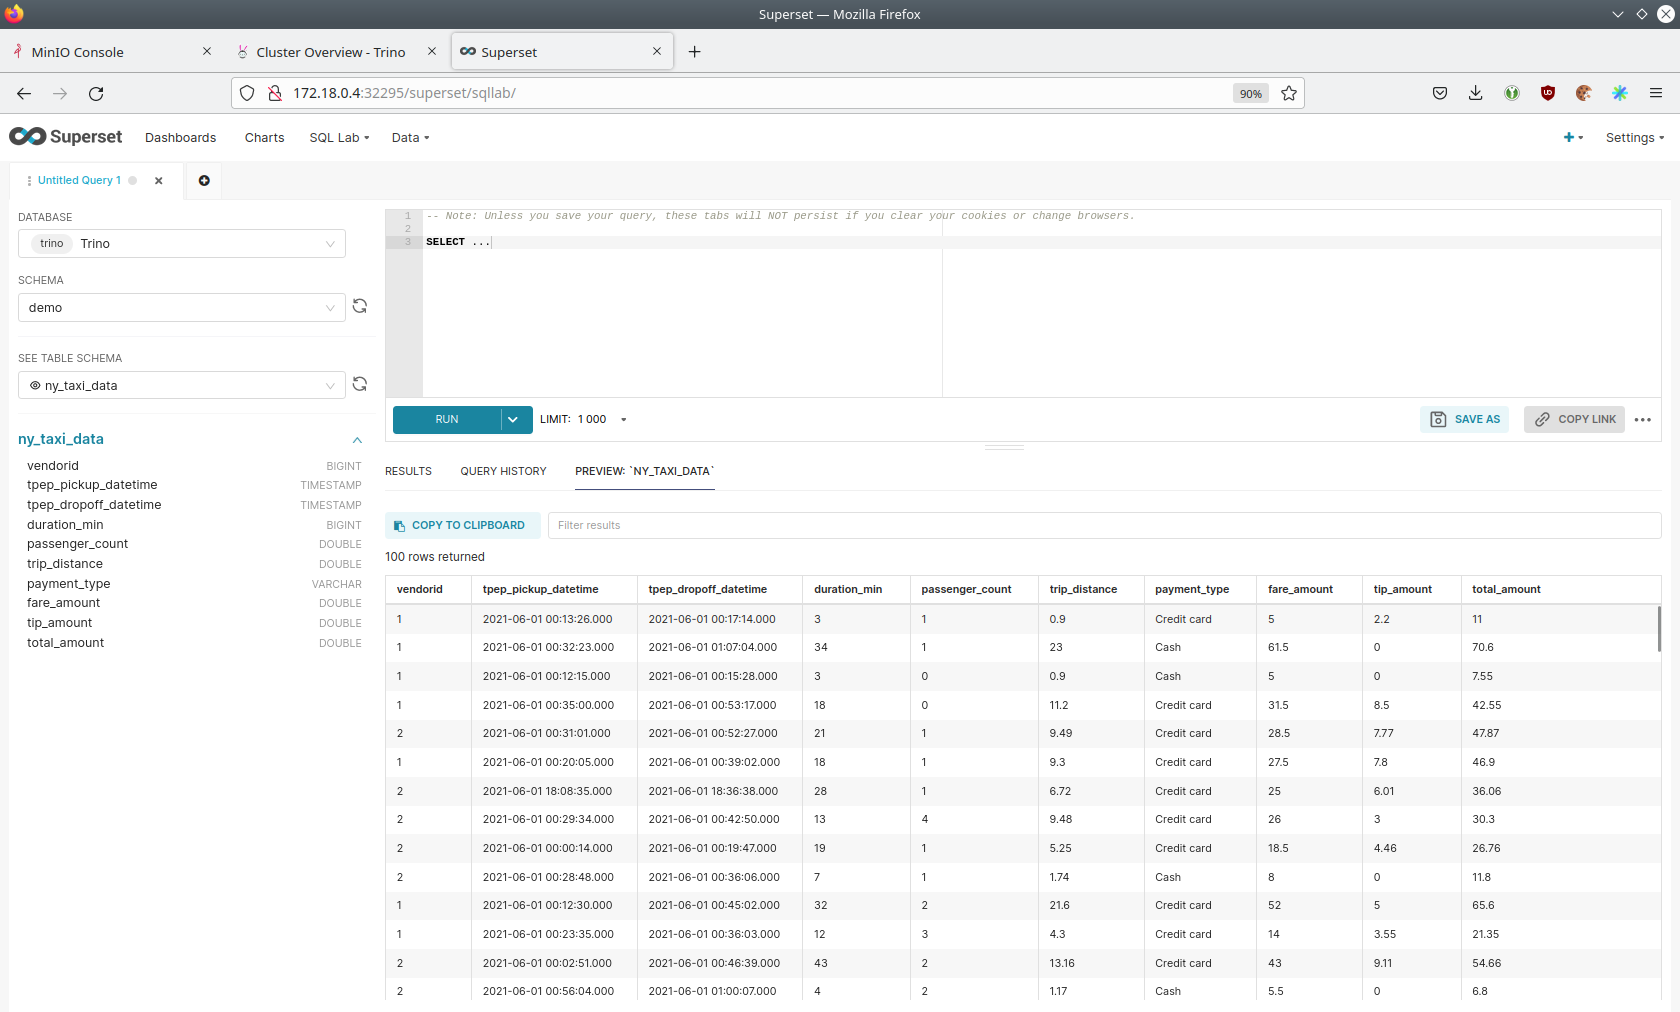
Task: Refresh the table list icon
Action: click(x=360, y=384)
